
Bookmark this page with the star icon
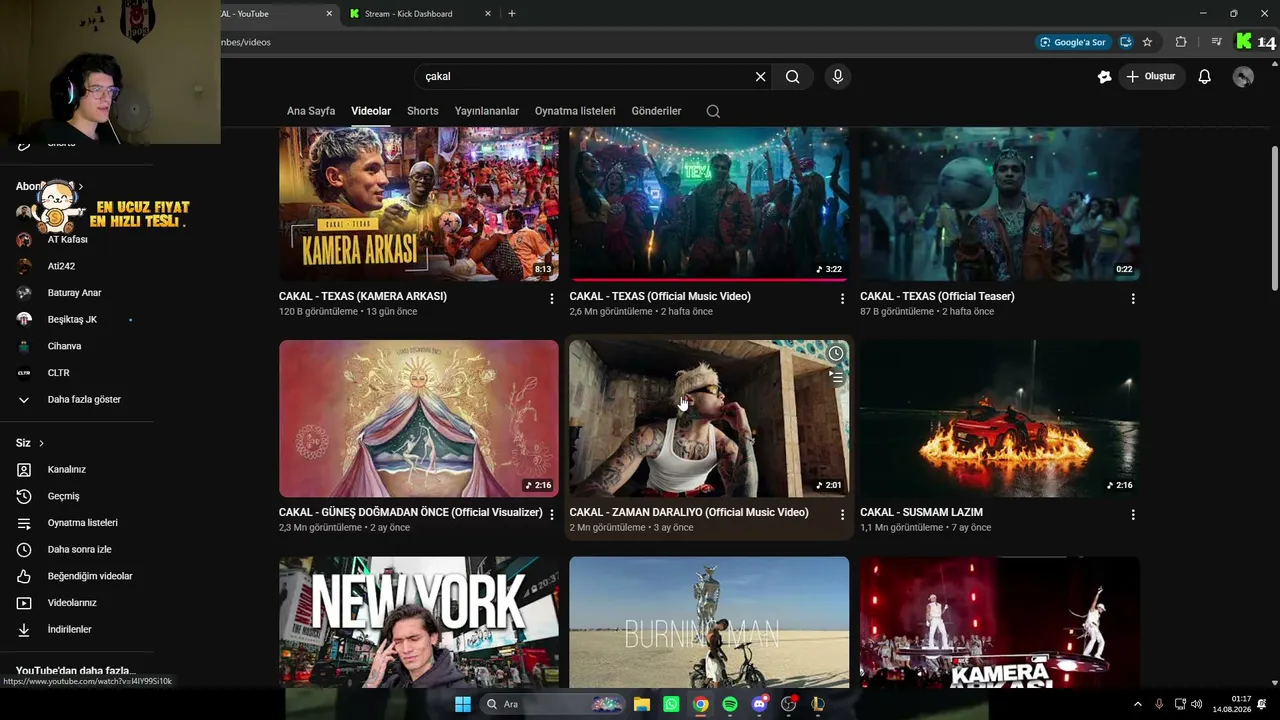pos(1147,42)
